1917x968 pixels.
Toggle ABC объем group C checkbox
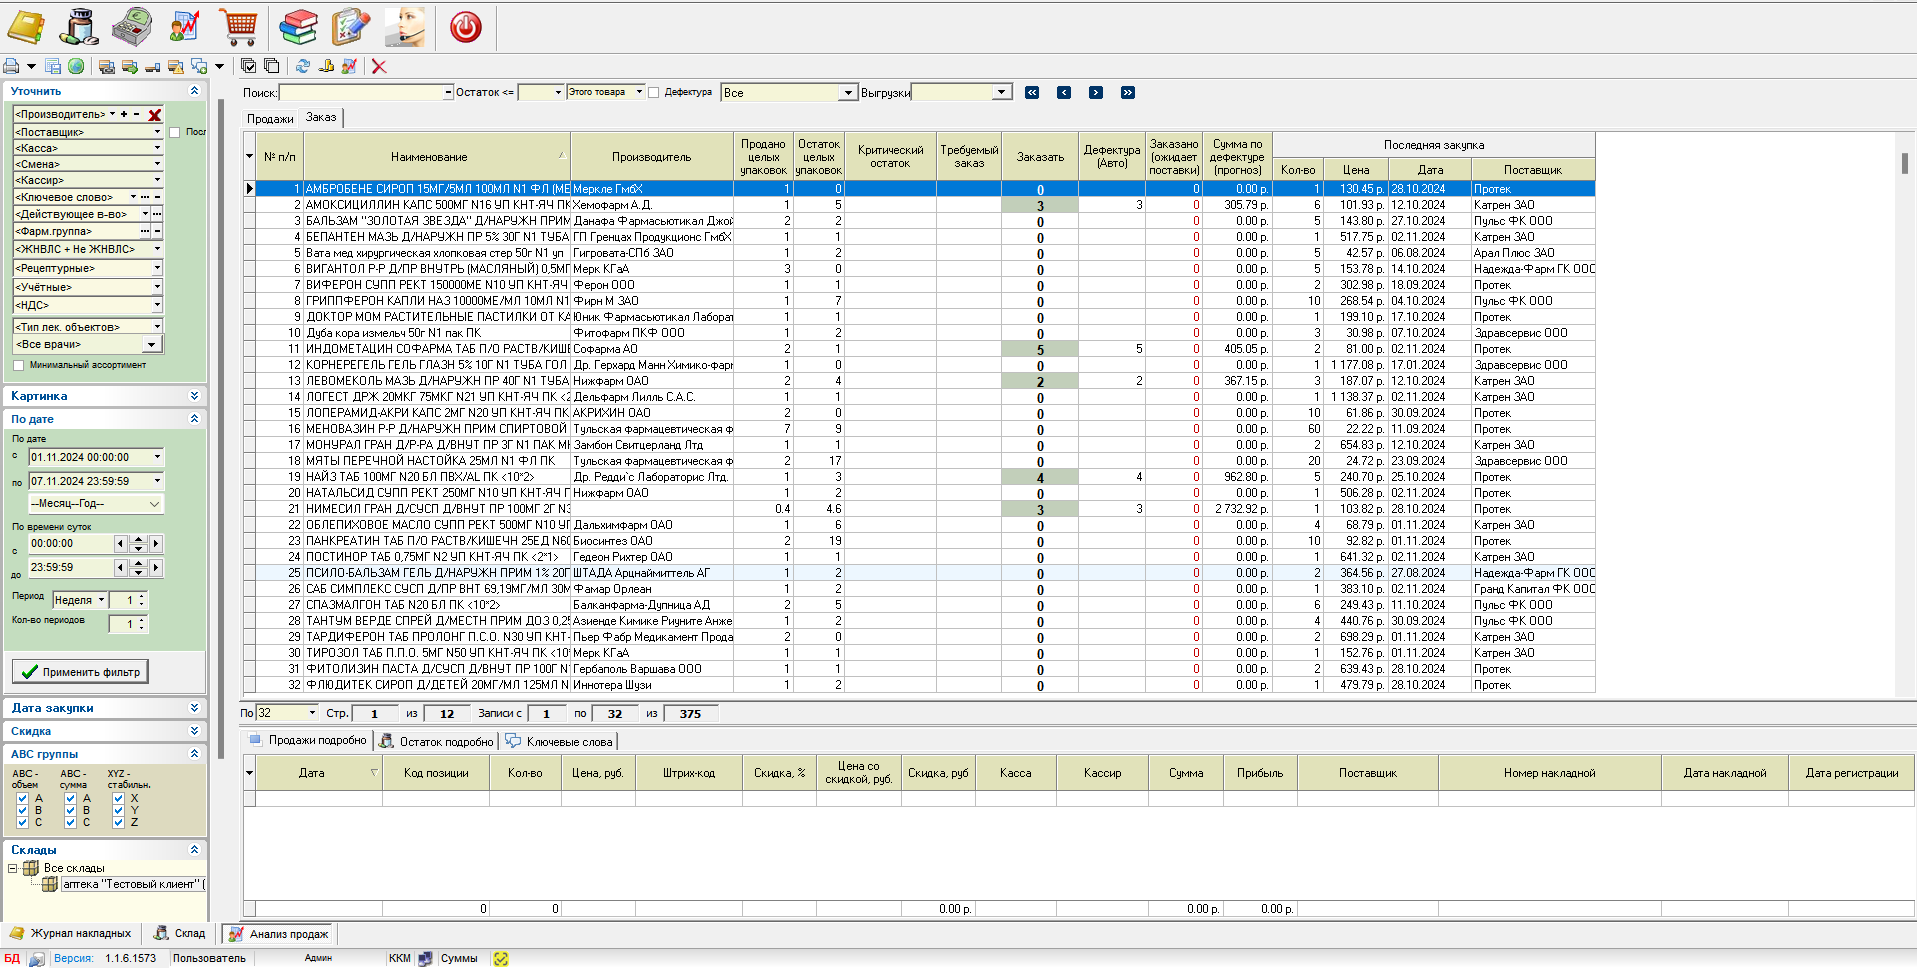(22, 822)
